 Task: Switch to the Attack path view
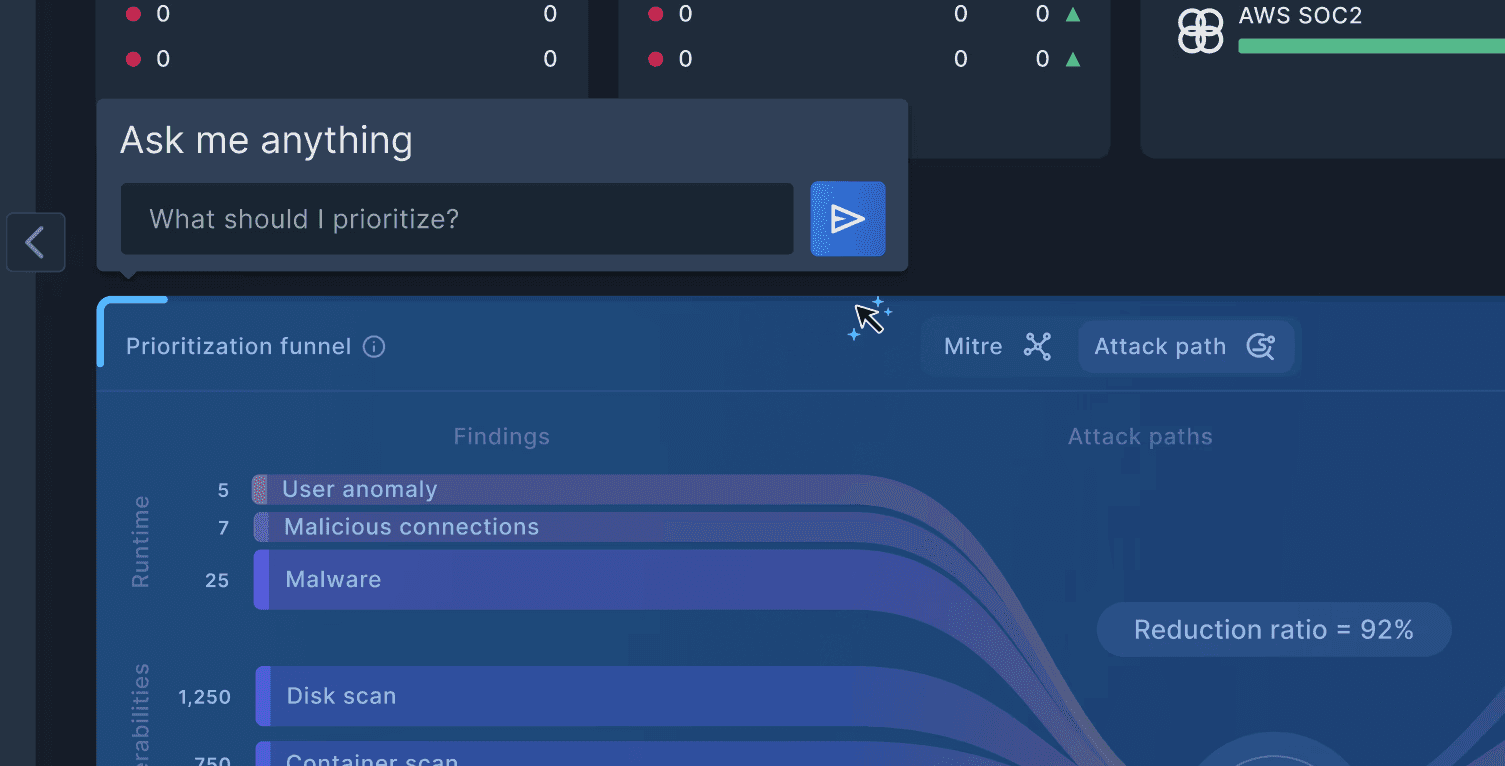(1160, 346)
